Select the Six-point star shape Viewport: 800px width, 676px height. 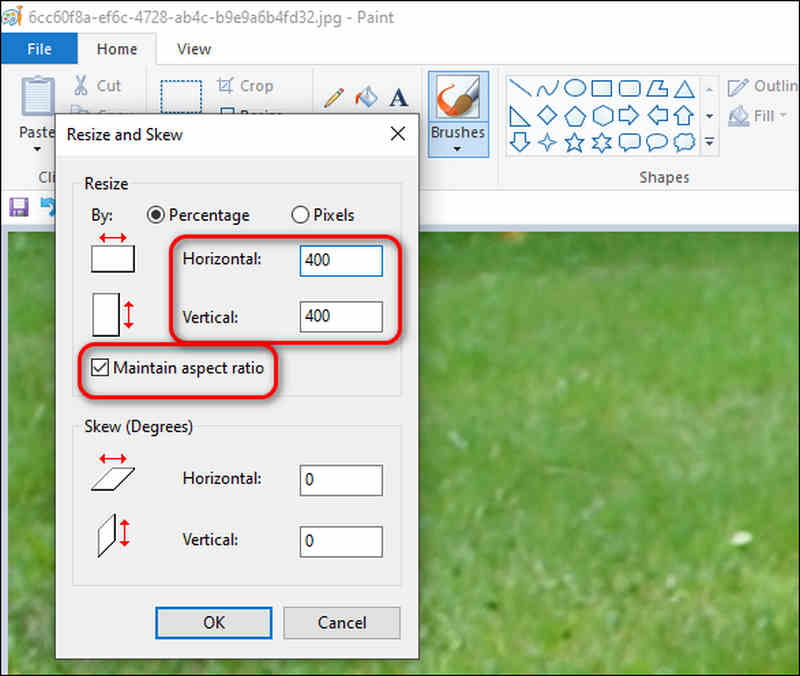point(602,142)
